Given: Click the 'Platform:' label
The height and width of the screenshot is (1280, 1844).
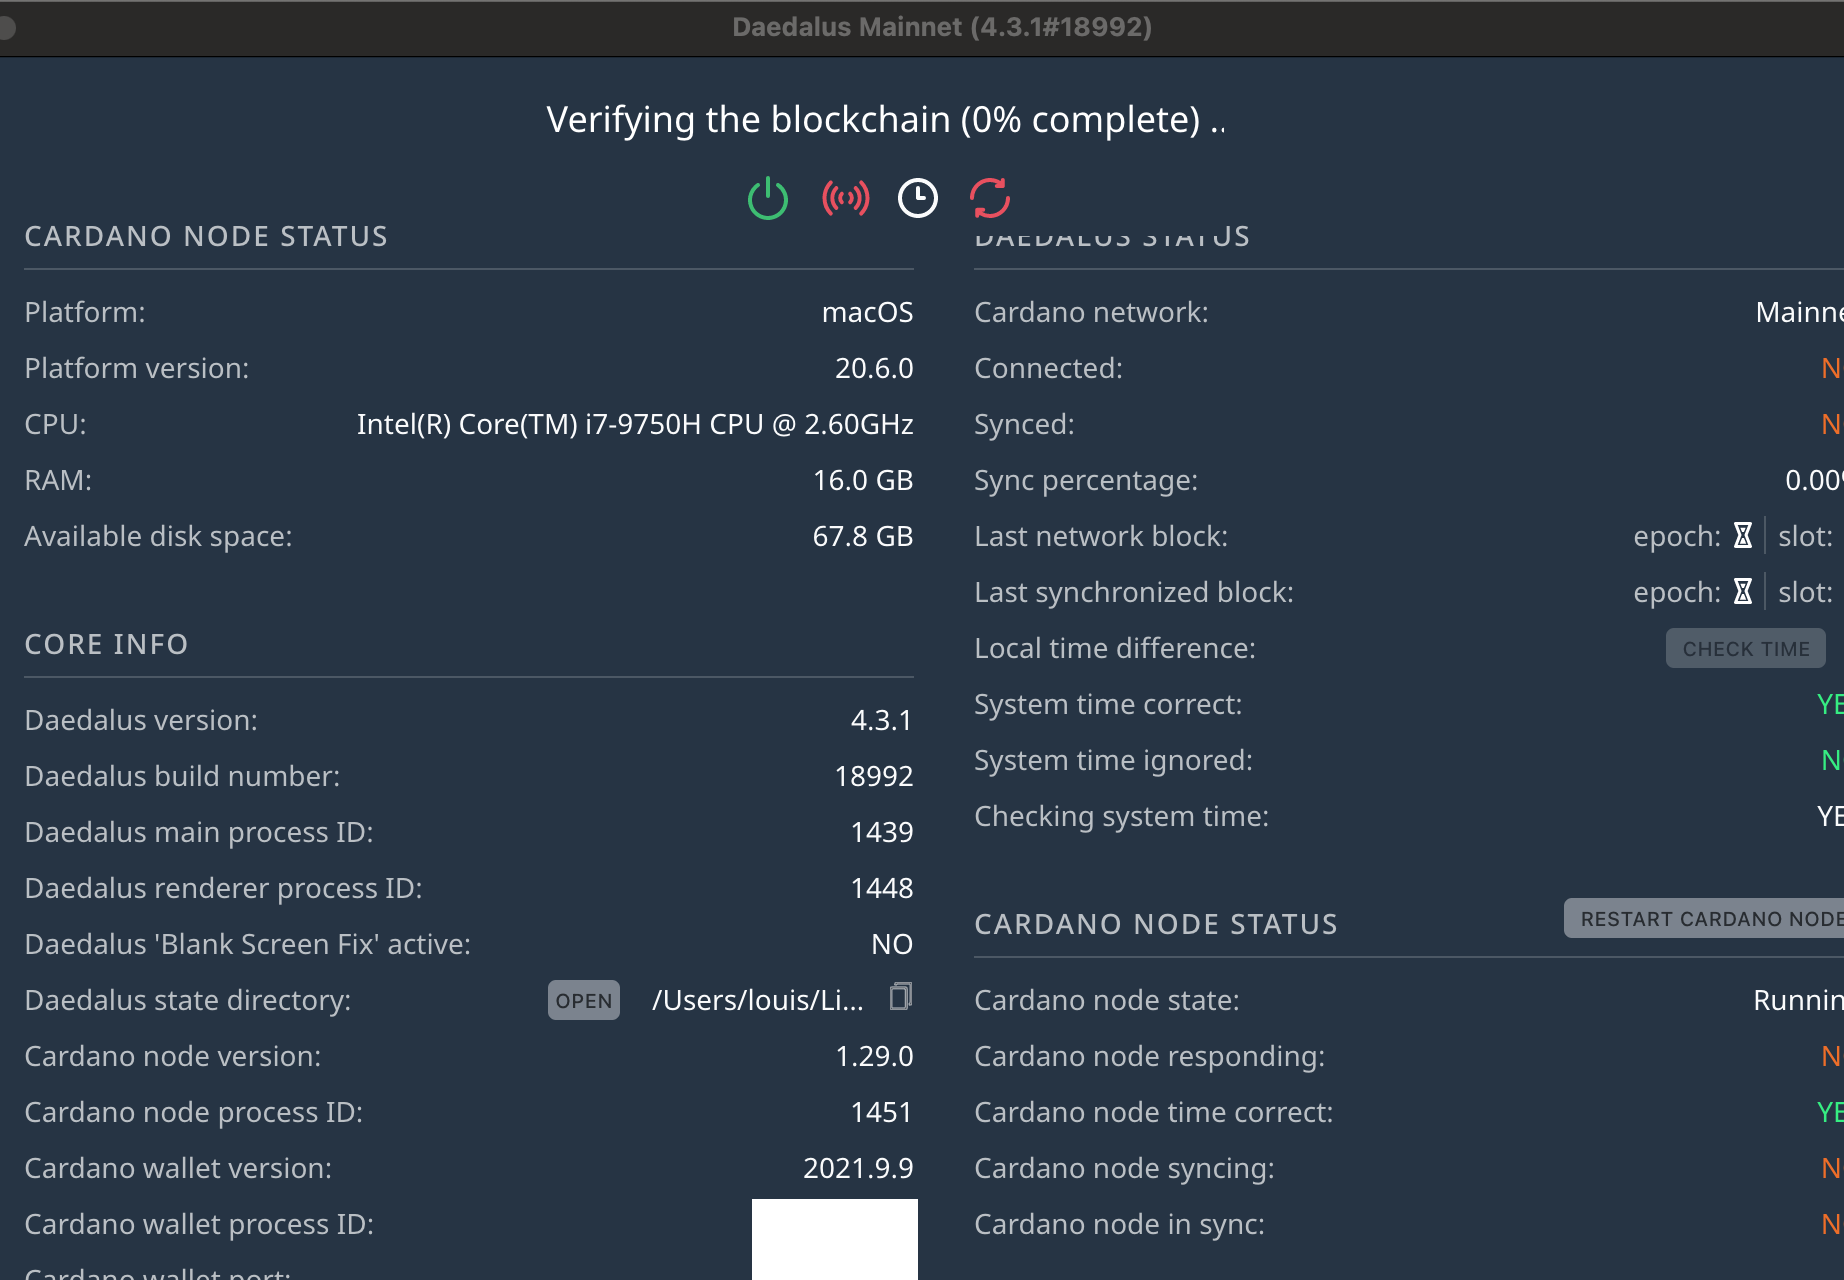Looking at the screenshot, I should click(x=85, y=312).
